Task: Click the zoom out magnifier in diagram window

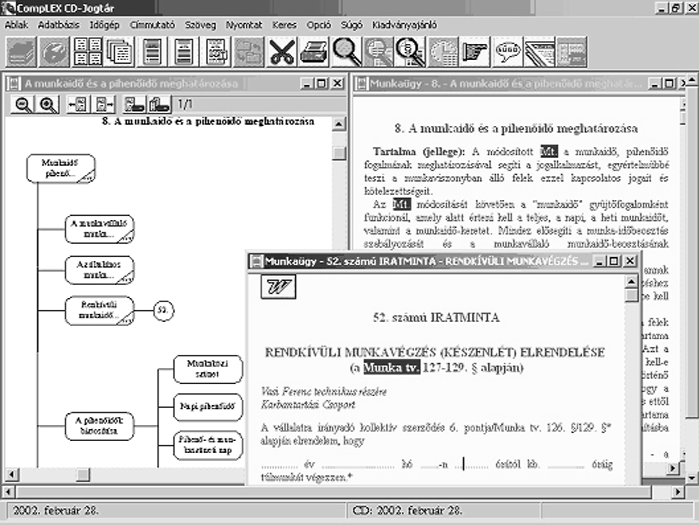Action: [x=23, y=104]
